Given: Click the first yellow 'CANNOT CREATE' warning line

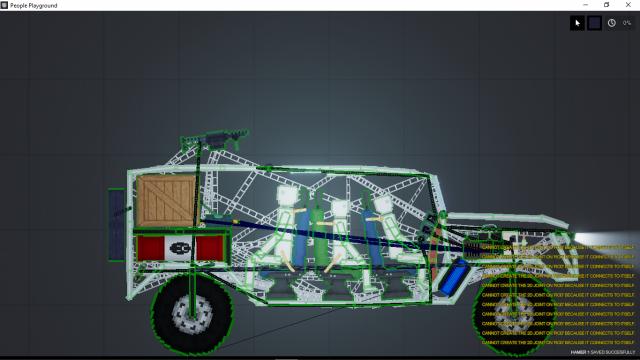Looking at the screenshot, I should 558,247.
